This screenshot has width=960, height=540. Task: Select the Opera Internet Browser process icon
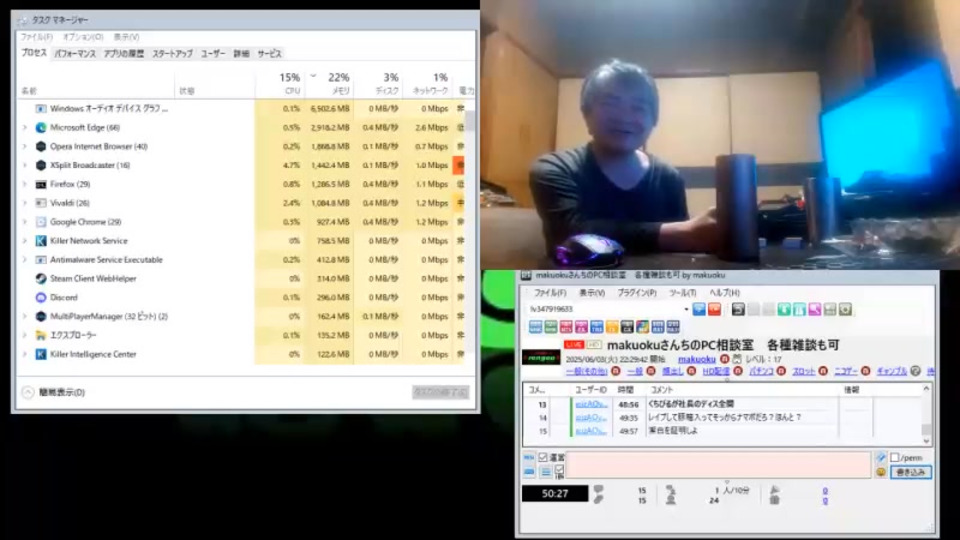pyautogui.click(x=41, y=146)
